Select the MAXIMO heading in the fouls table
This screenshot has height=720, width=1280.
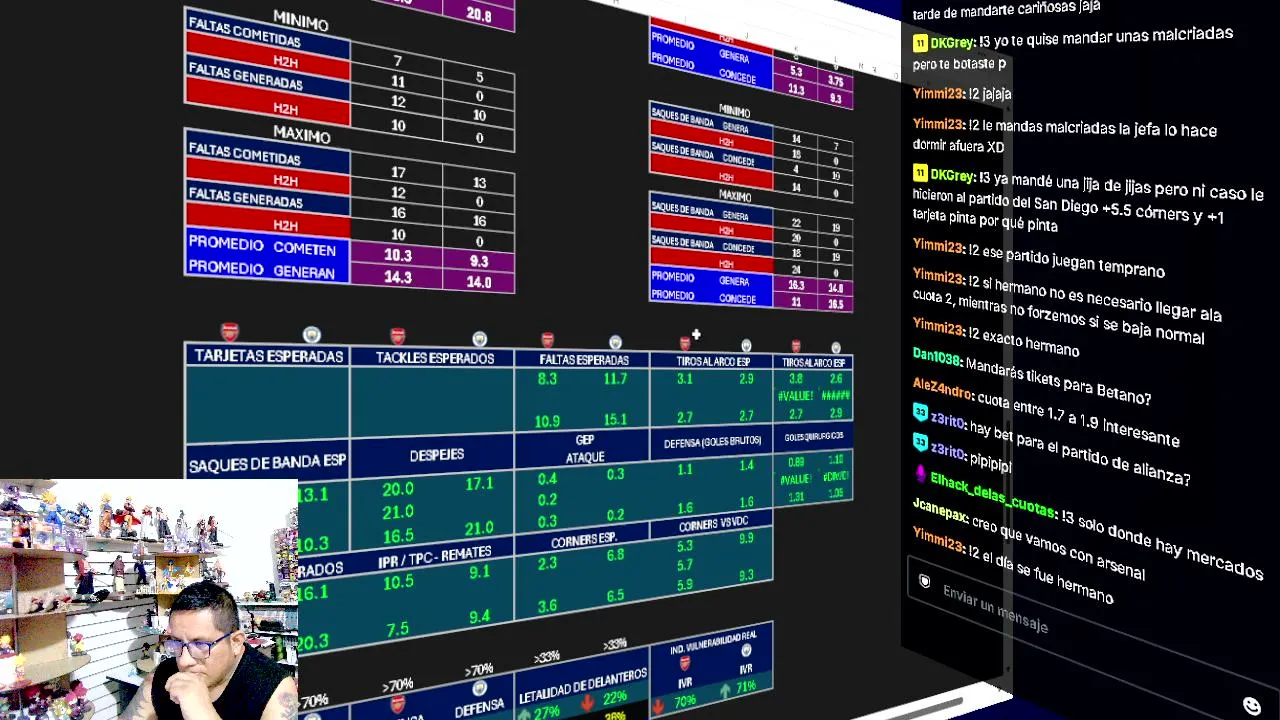[302, 134]
